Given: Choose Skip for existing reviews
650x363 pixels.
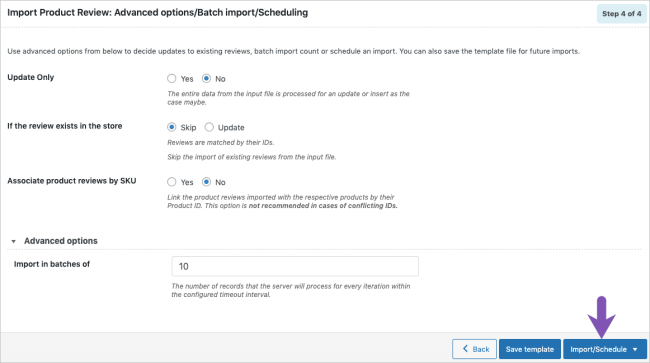Looking at the screenshot, I should click(172, 127).
